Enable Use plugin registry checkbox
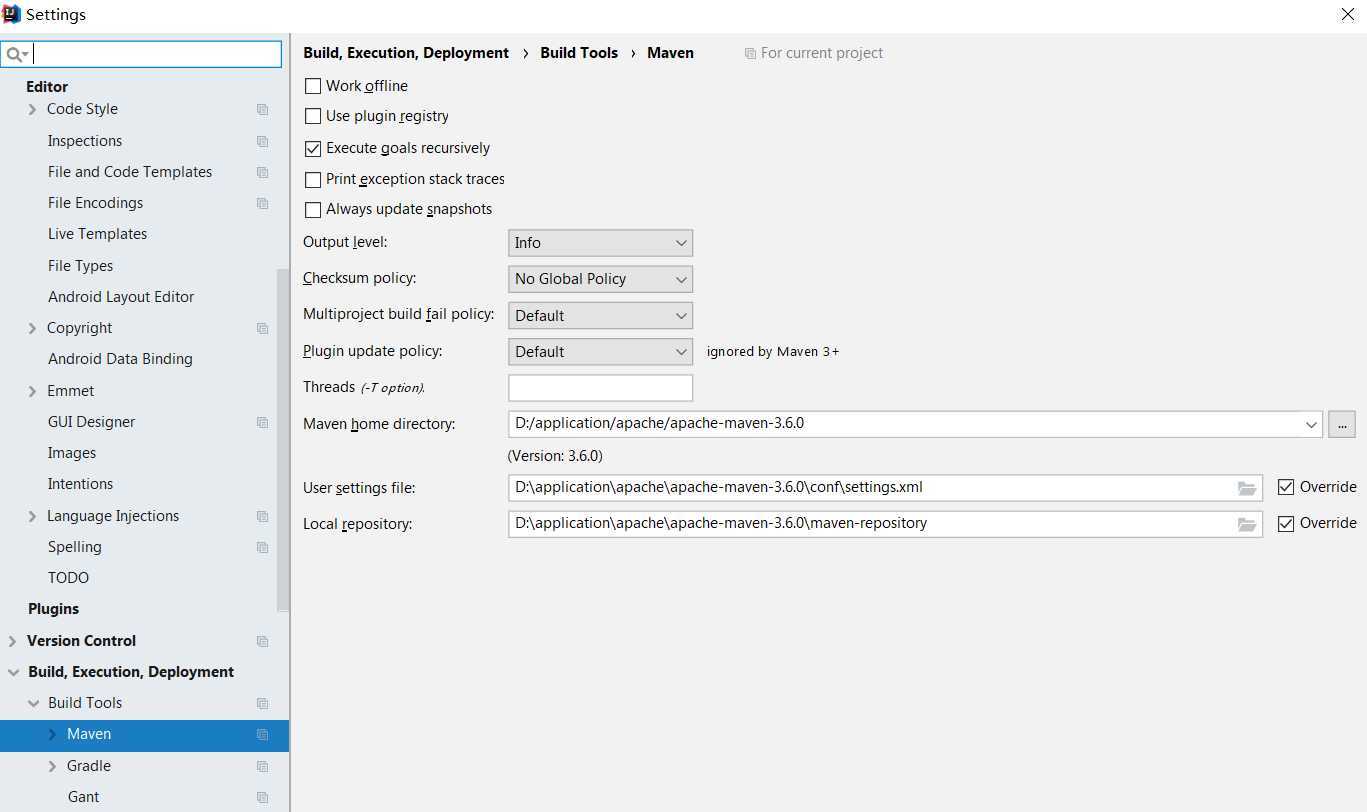This screenshot has height=812, width=1367. [313, 116]
